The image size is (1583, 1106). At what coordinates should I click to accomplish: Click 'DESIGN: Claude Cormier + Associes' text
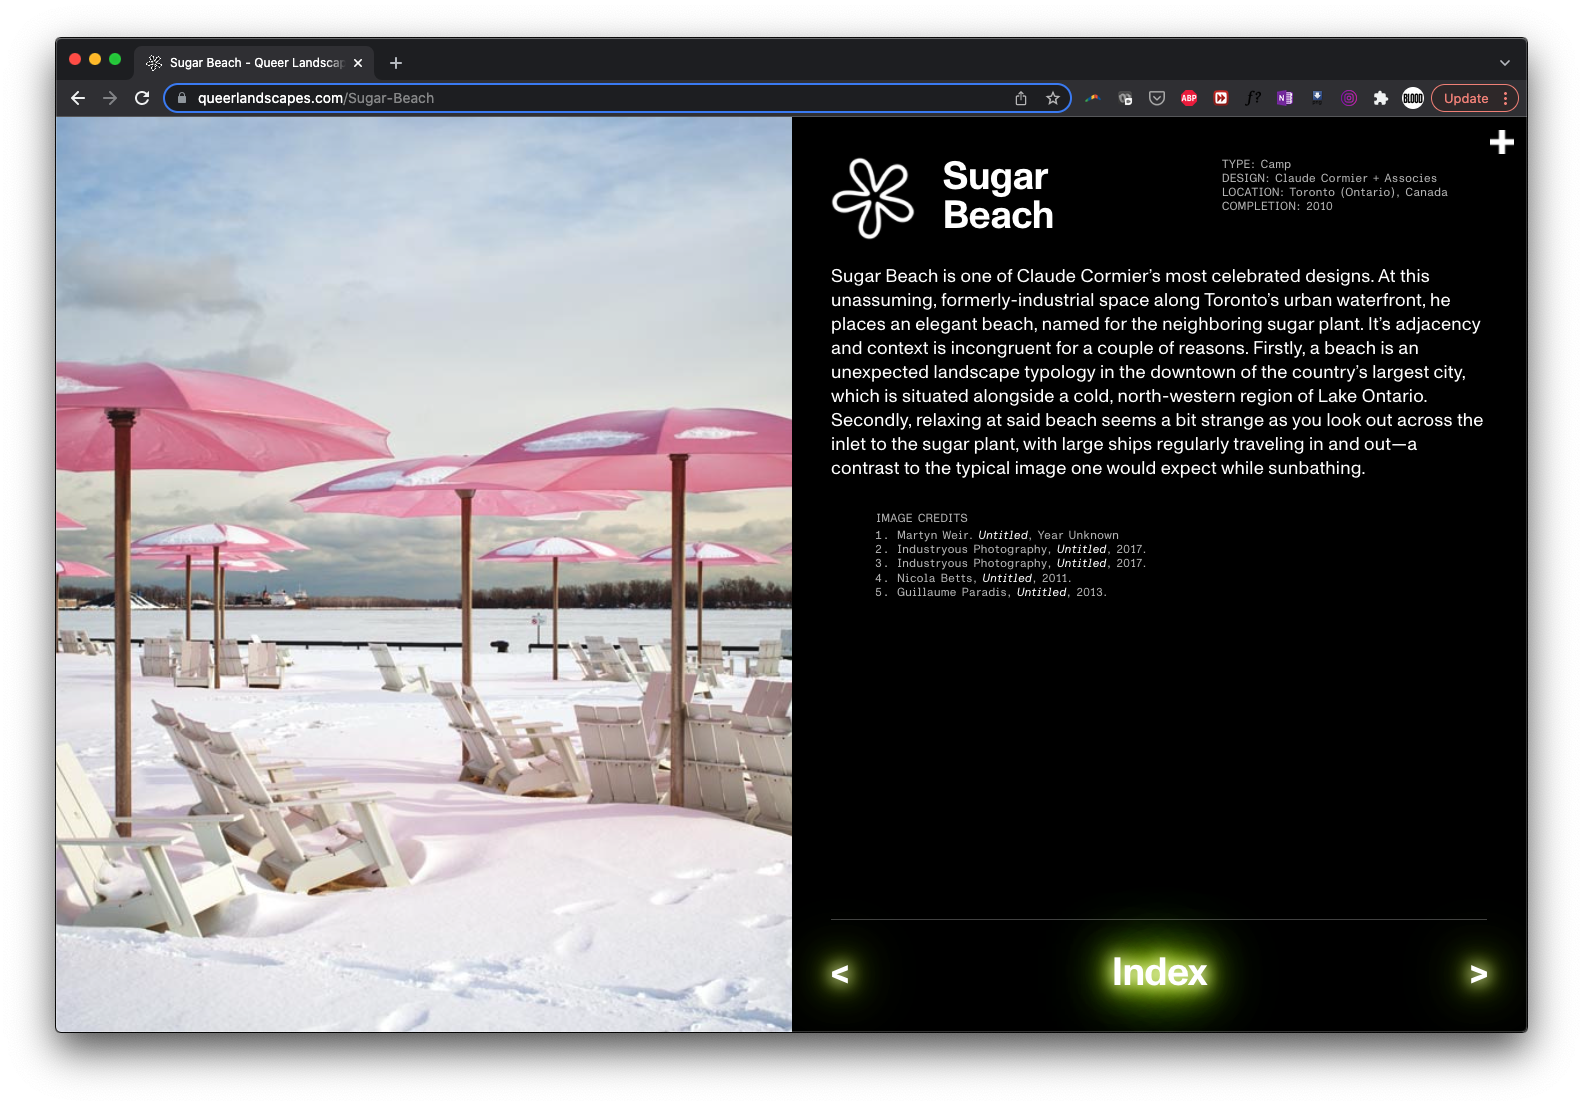pos(1329,178)
